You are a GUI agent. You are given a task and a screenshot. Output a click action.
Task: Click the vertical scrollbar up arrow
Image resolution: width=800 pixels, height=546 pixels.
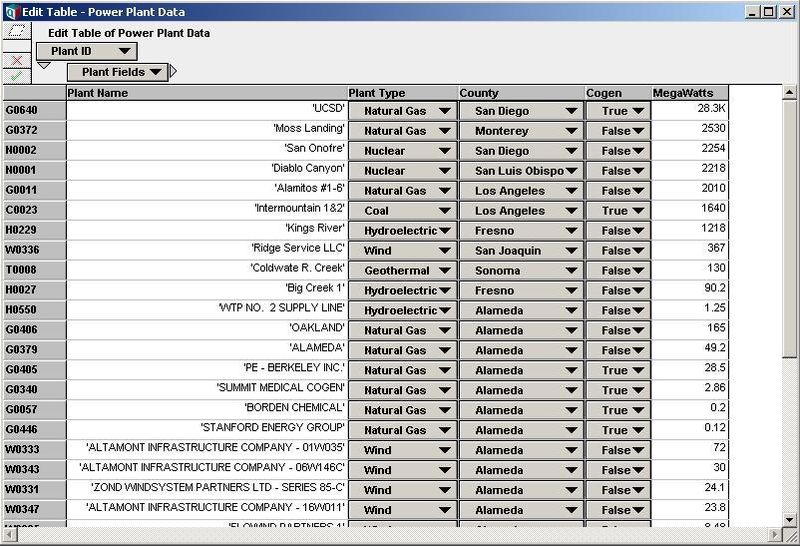tap(789, 92)
